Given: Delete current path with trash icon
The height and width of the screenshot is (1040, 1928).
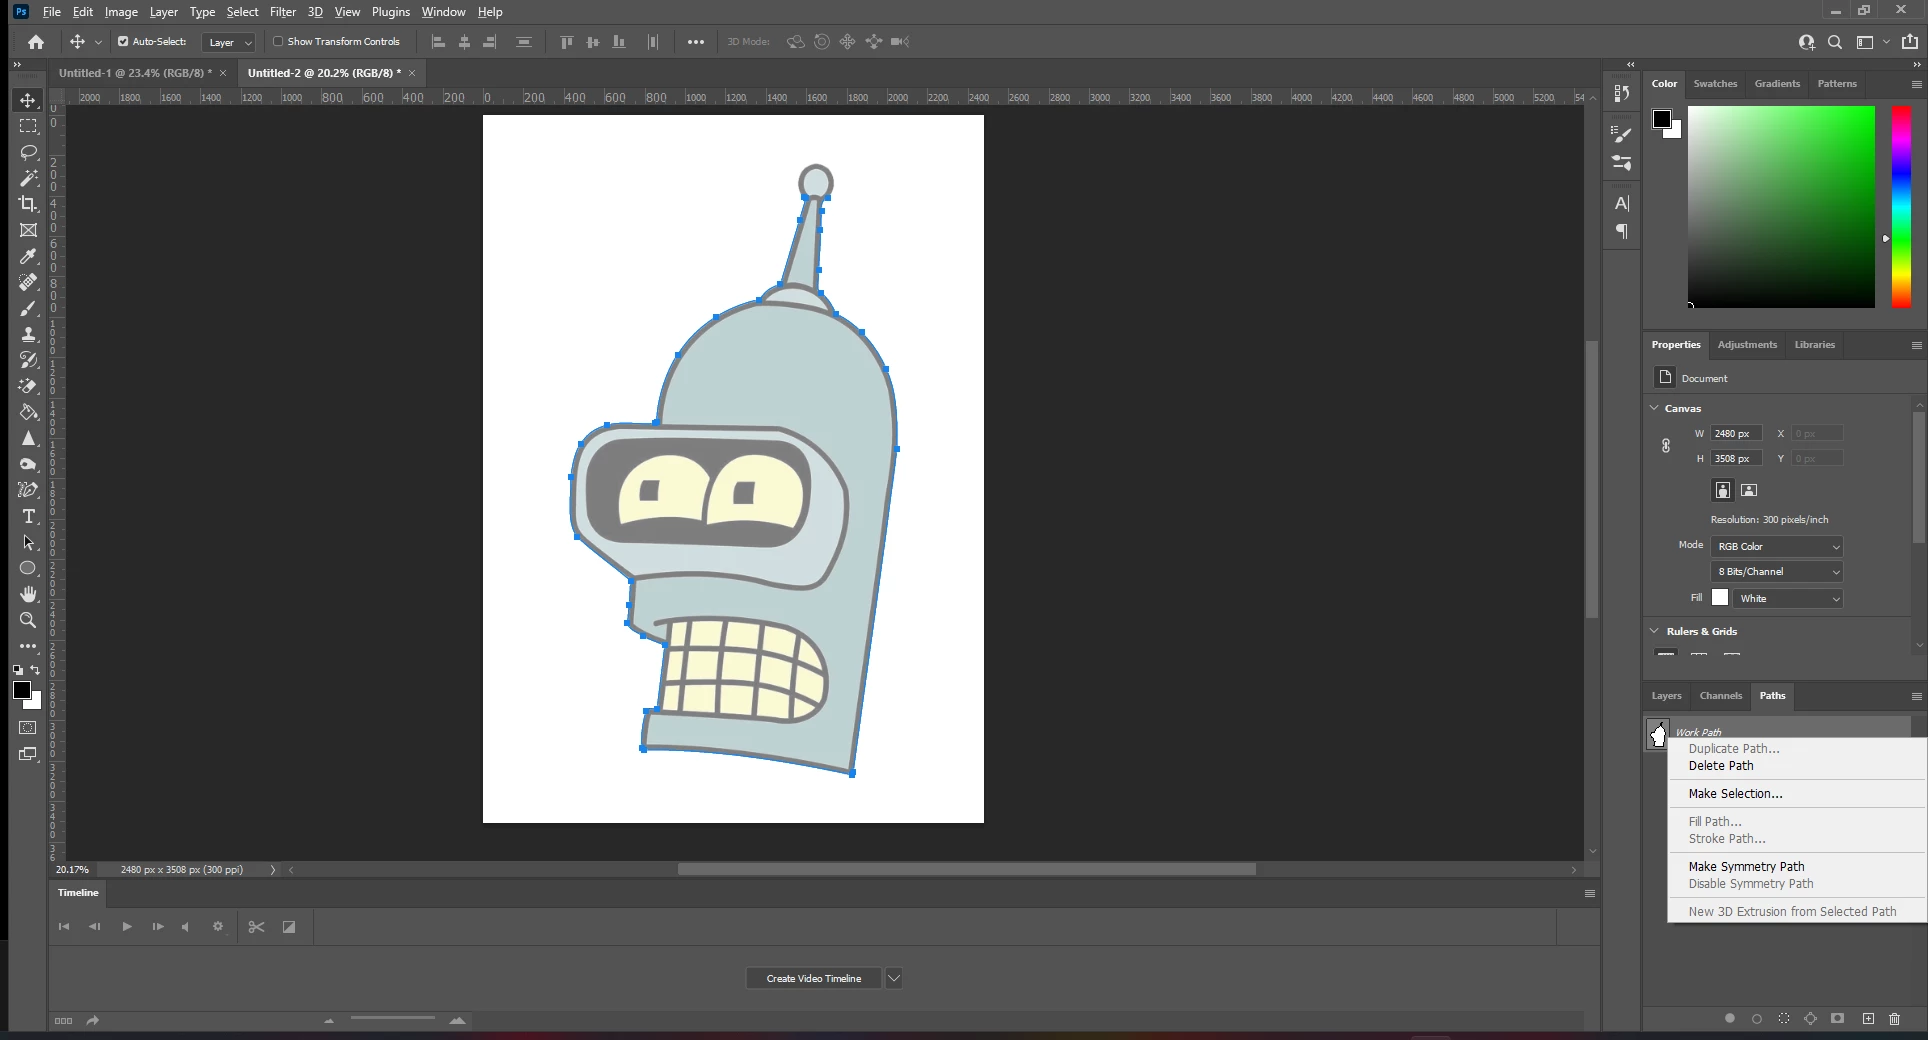Looking at the screenshot, I should tap(1894, 1018).
